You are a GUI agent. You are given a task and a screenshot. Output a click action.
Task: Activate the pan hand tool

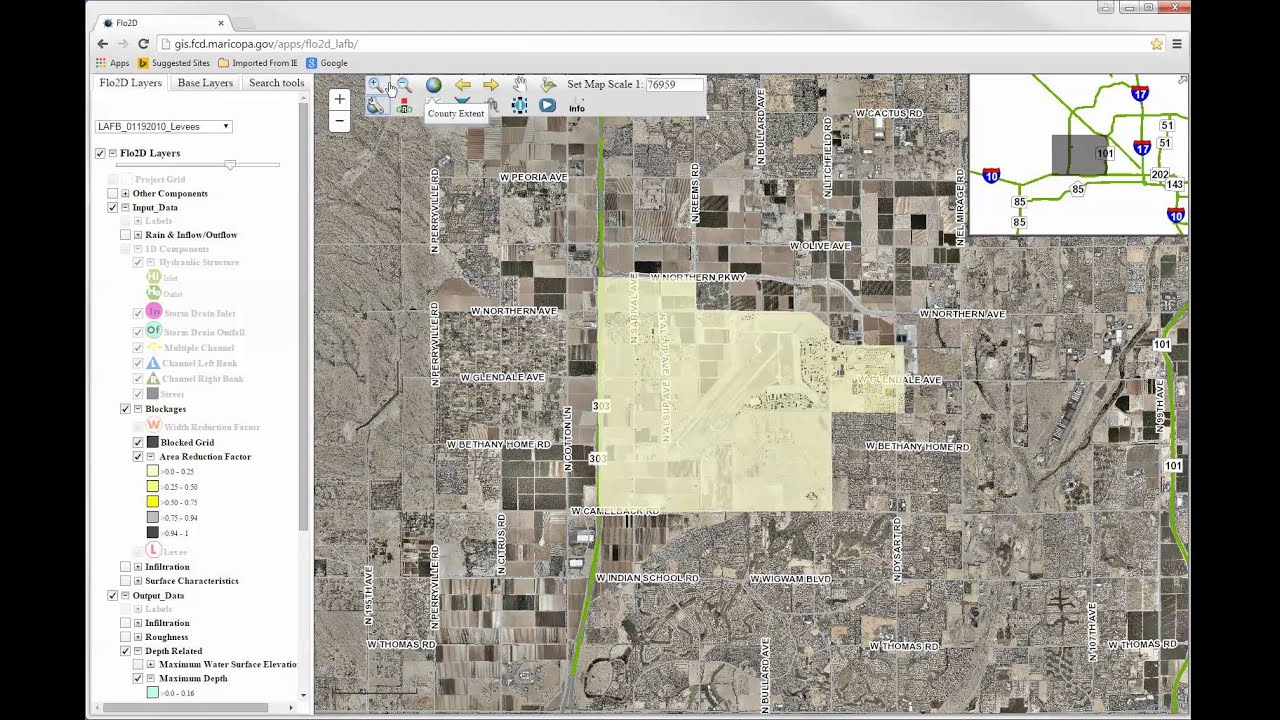pyautogui.click(x=520, y=85)
